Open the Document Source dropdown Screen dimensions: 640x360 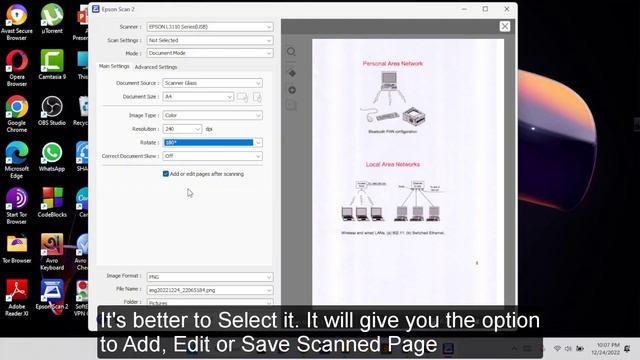(x=212, y=83)
